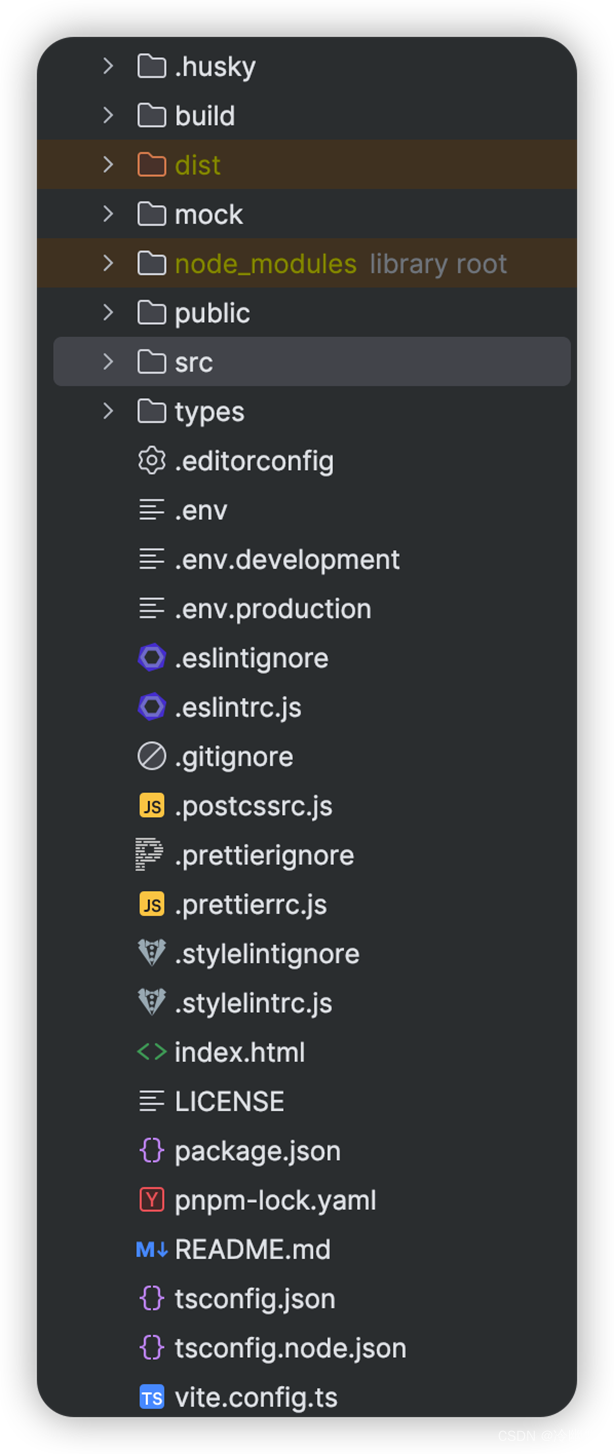Open the .prettierrc.js file name
This screenshot has height=1454, width=614.
pos(251,905)
